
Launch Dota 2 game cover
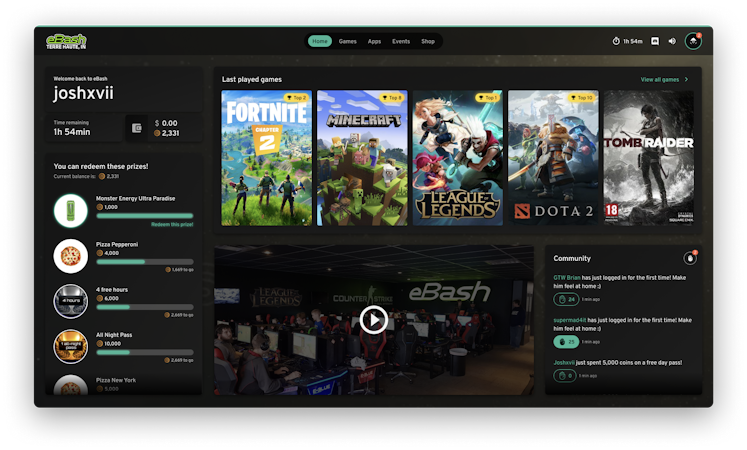[x=553, y=158]
